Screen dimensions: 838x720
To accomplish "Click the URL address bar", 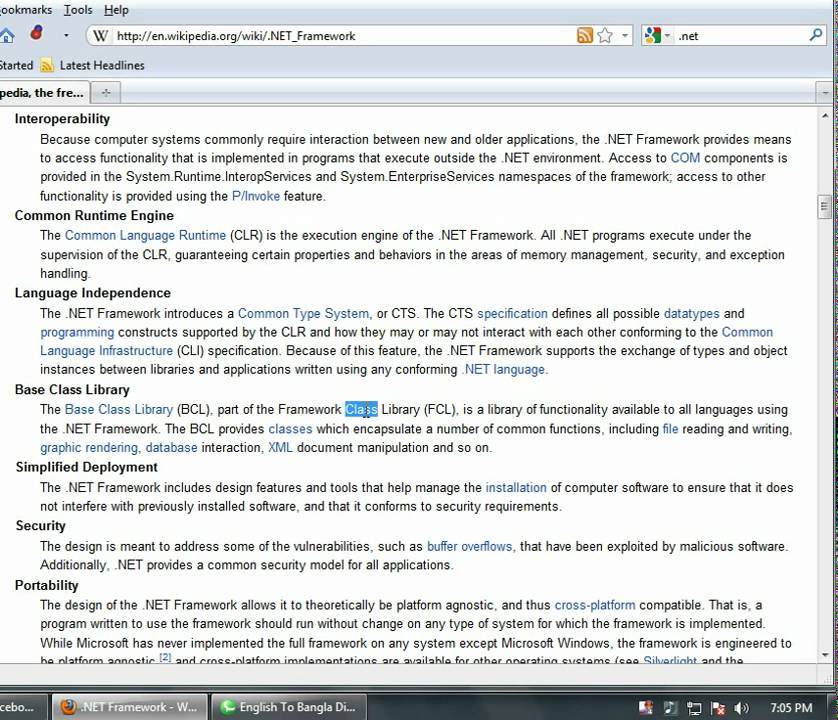I will pyautogui.click(x=342, y=36).
